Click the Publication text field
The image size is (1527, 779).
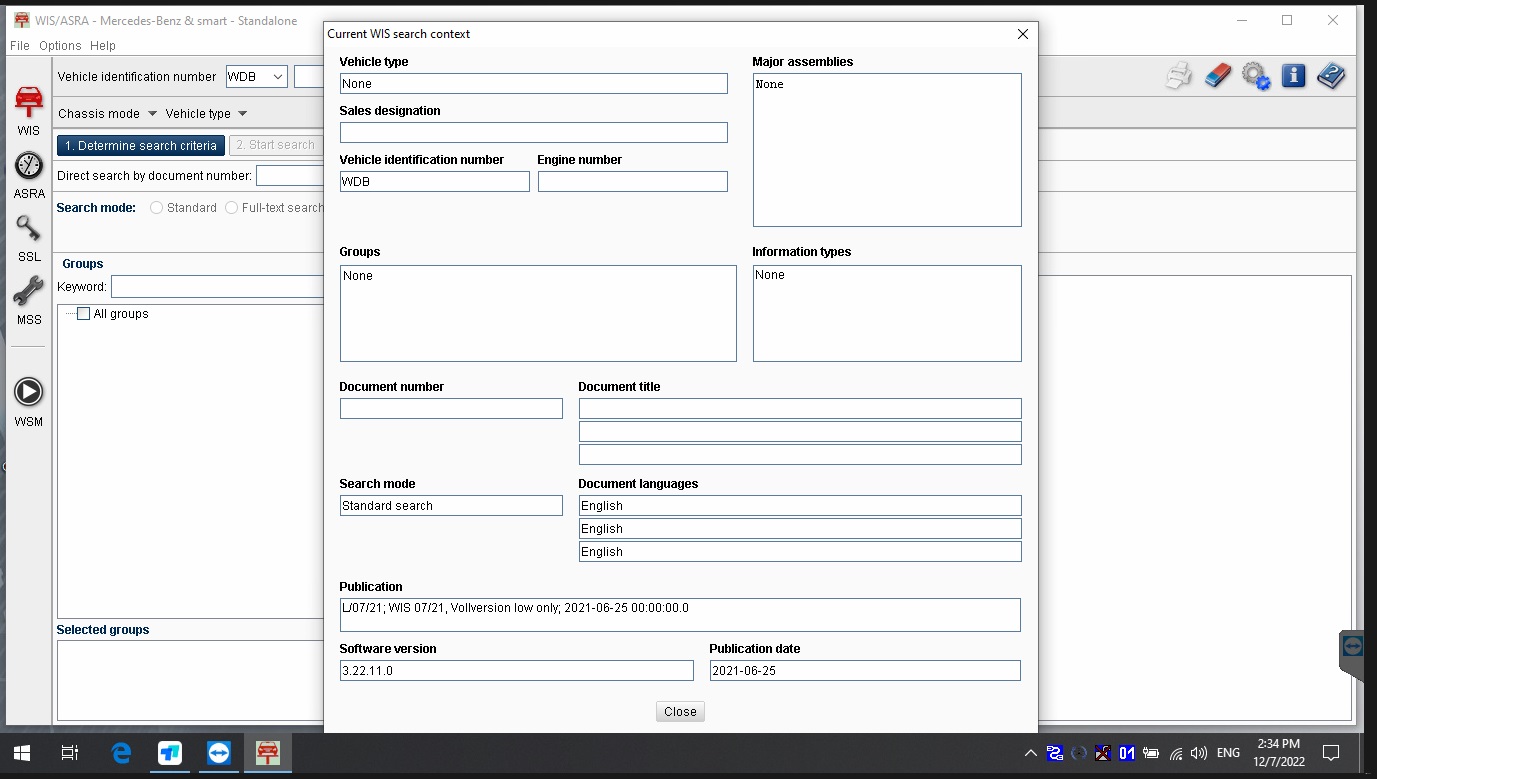coord(680,615)
